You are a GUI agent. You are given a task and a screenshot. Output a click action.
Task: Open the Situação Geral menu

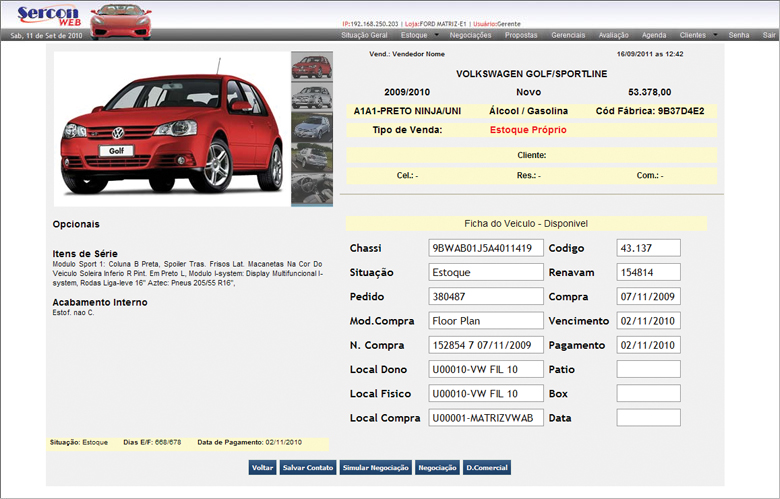[x=364, y=35]
